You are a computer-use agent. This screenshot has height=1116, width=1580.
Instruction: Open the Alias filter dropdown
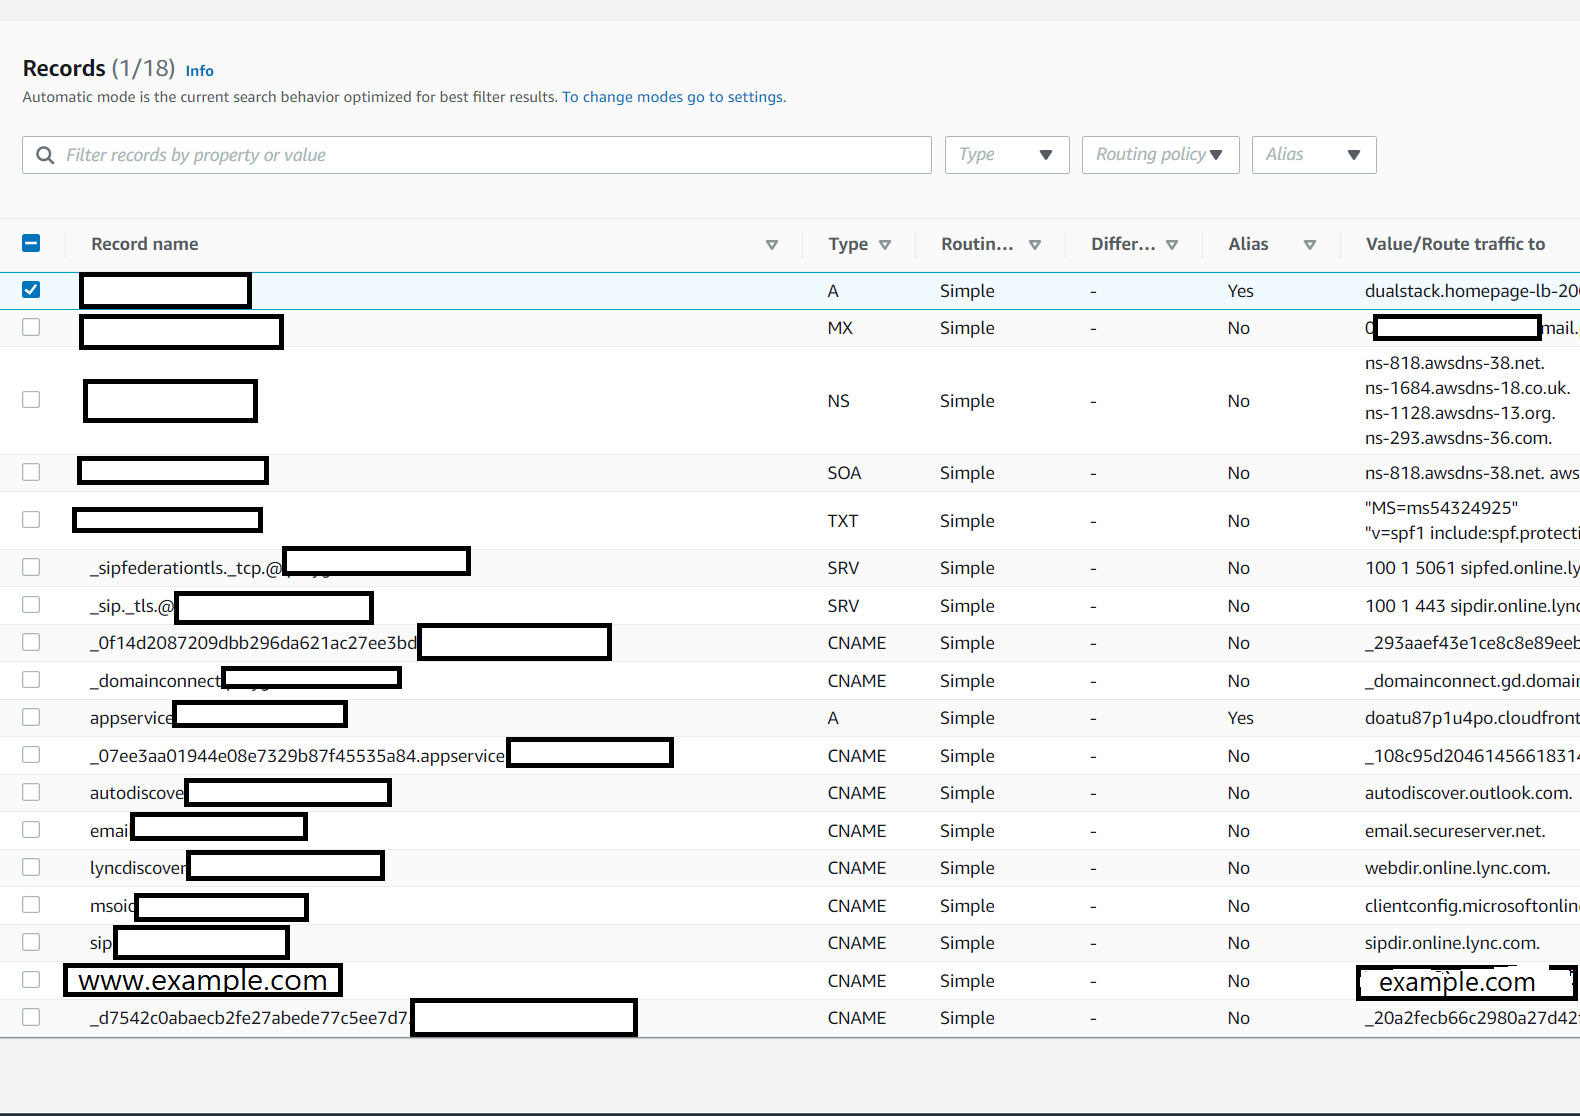coord(1314,155)
